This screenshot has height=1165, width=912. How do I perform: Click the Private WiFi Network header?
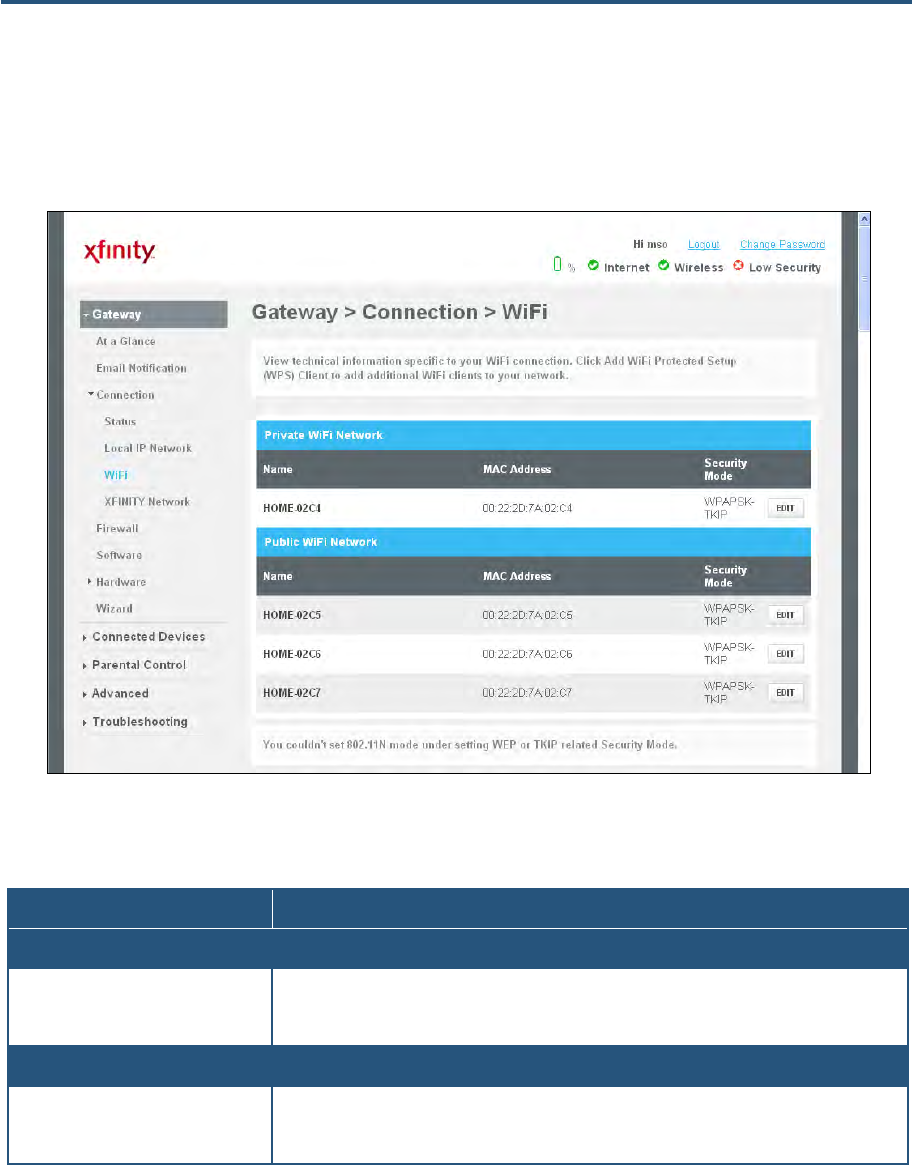(534, 435)
